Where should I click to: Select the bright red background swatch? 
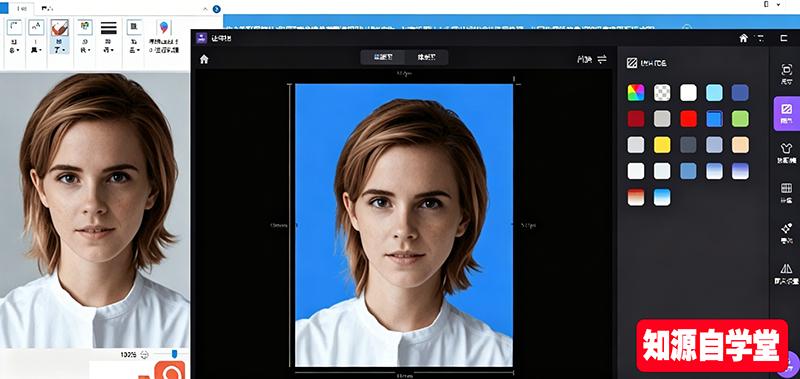pos(688,119)
